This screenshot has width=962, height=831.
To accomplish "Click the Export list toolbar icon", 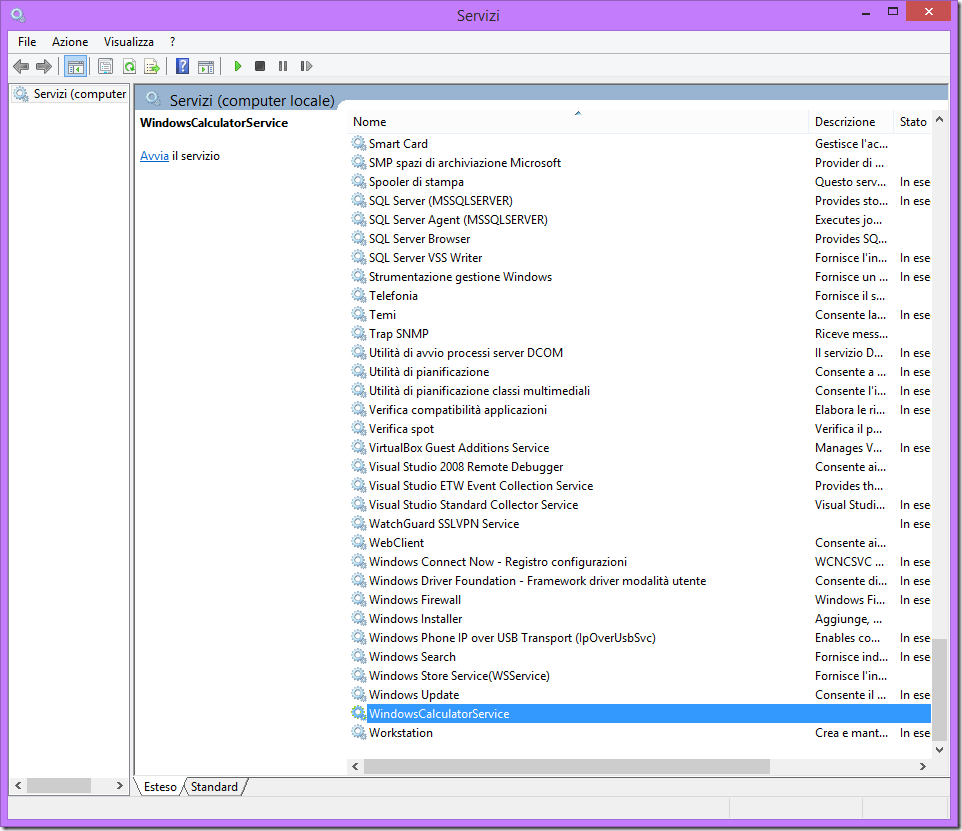I will coord(152,67).
